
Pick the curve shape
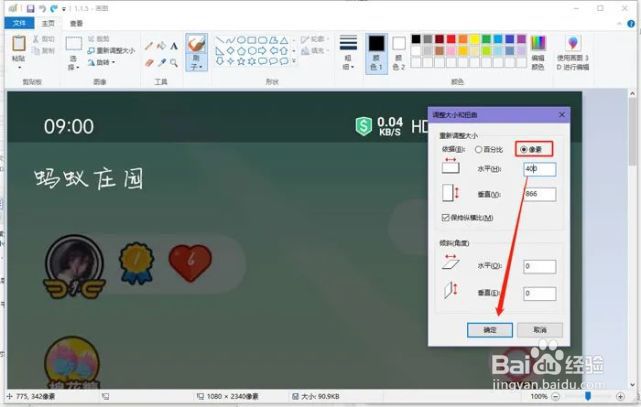231,40
